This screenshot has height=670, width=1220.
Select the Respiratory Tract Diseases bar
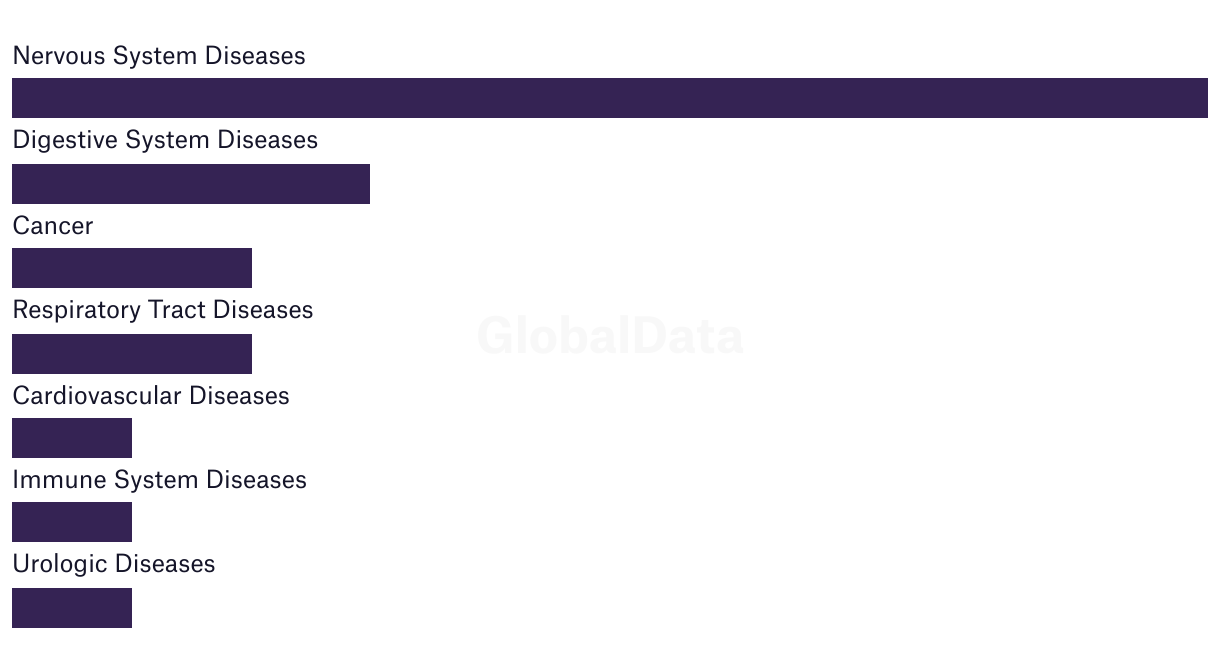[132, 354]
